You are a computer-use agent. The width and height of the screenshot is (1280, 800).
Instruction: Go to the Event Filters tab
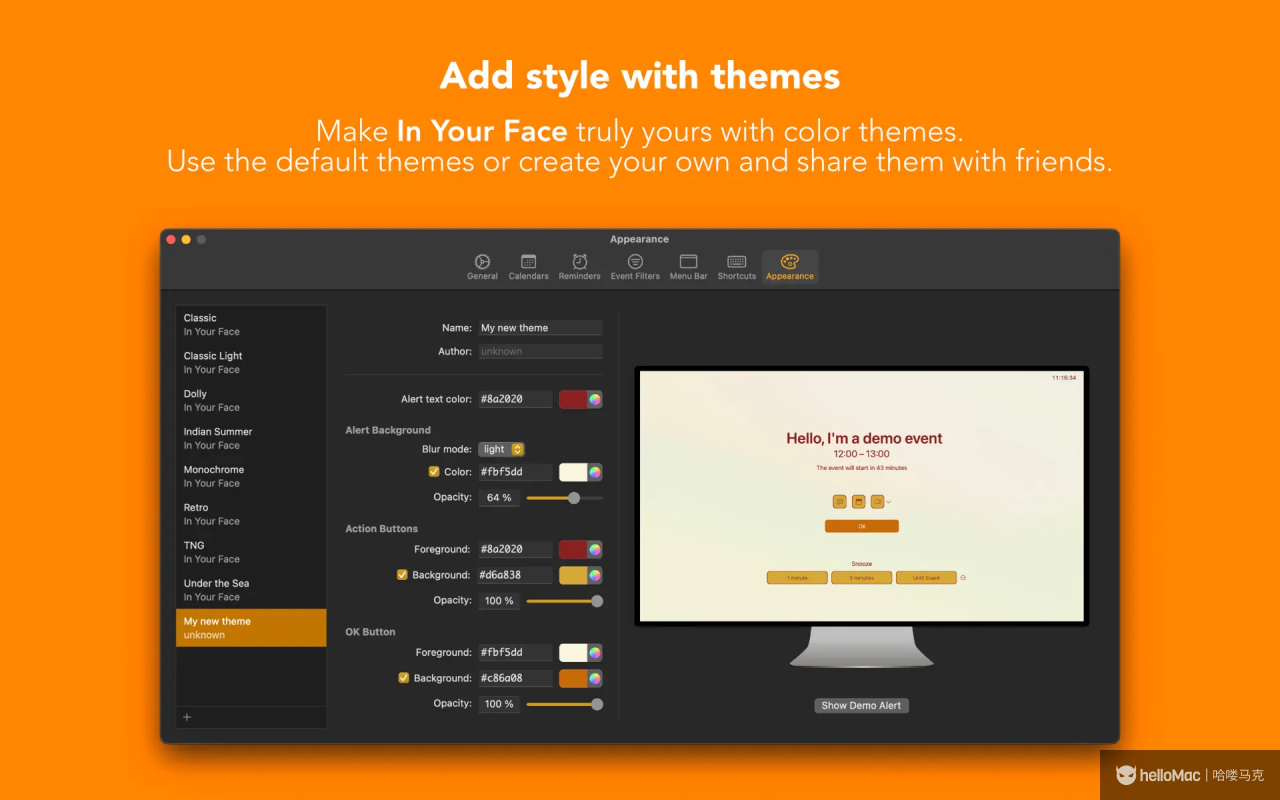(635, 267)
